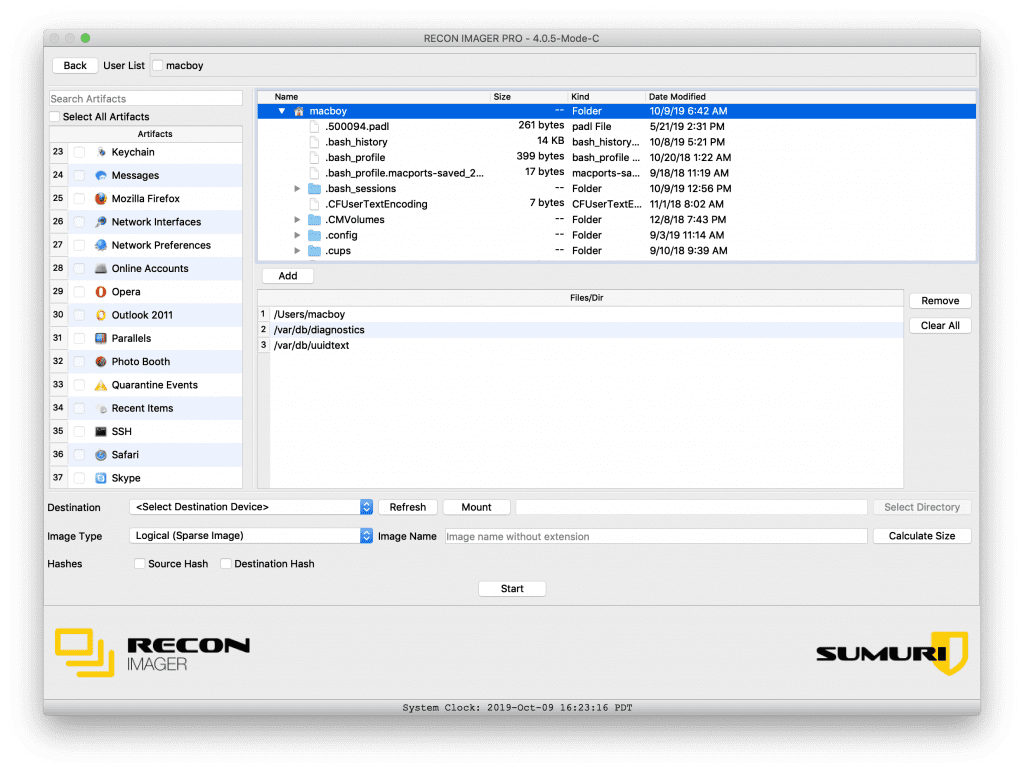Image resolution: width=1024 pixels, height=773 pixels.
Task: Click the .cups folder icon
Action: point(315,251)
